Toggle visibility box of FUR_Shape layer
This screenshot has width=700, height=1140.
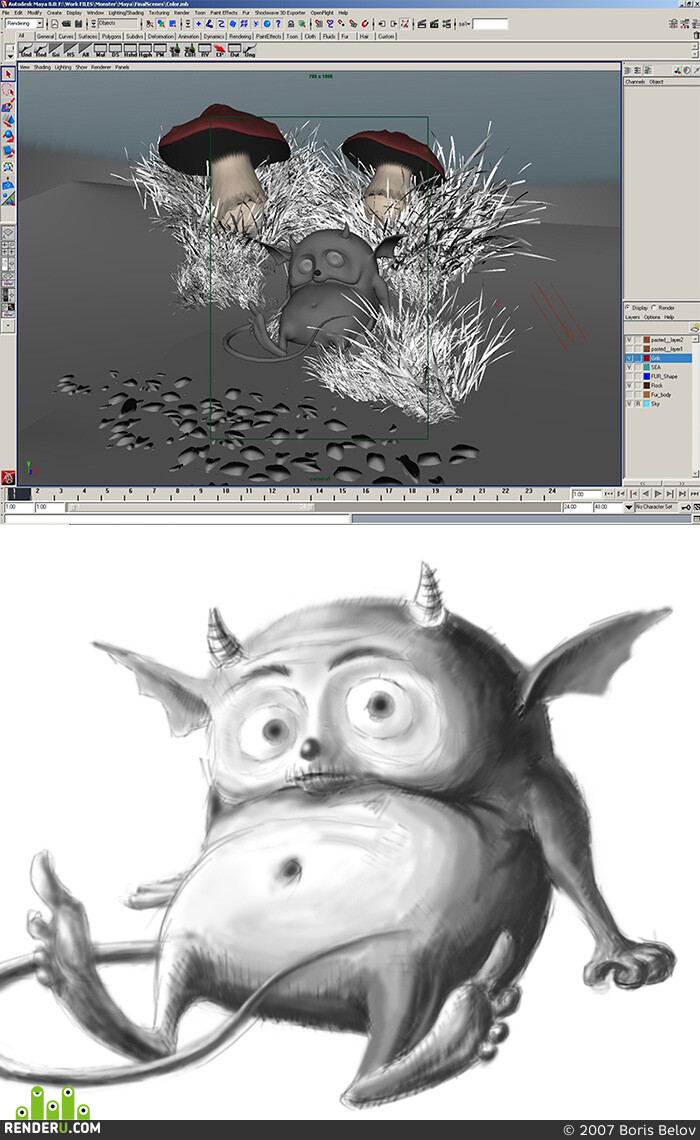629,377
